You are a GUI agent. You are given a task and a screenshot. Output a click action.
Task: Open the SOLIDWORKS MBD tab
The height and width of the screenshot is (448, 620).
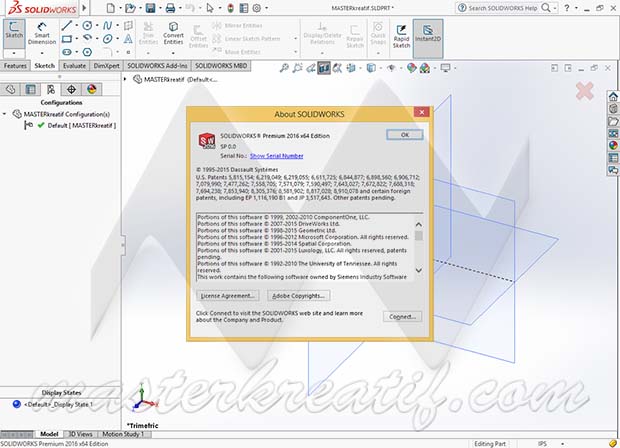pyautogui.click(x=221, y=66)
